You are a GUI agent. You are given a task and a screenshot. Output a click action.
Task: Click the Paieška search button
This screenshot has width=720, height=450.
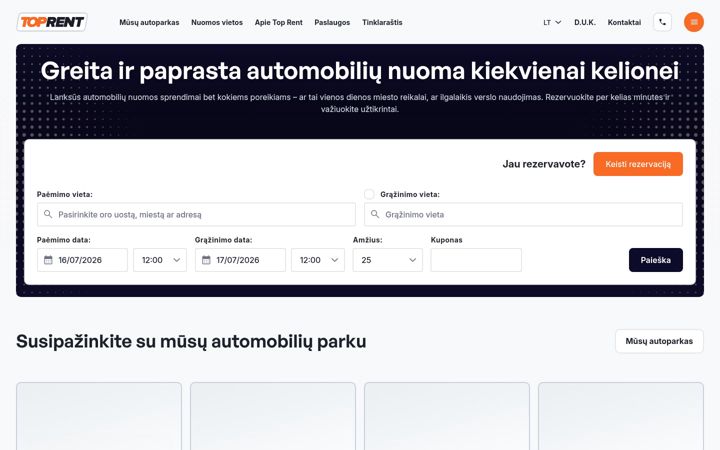[656, 260]
